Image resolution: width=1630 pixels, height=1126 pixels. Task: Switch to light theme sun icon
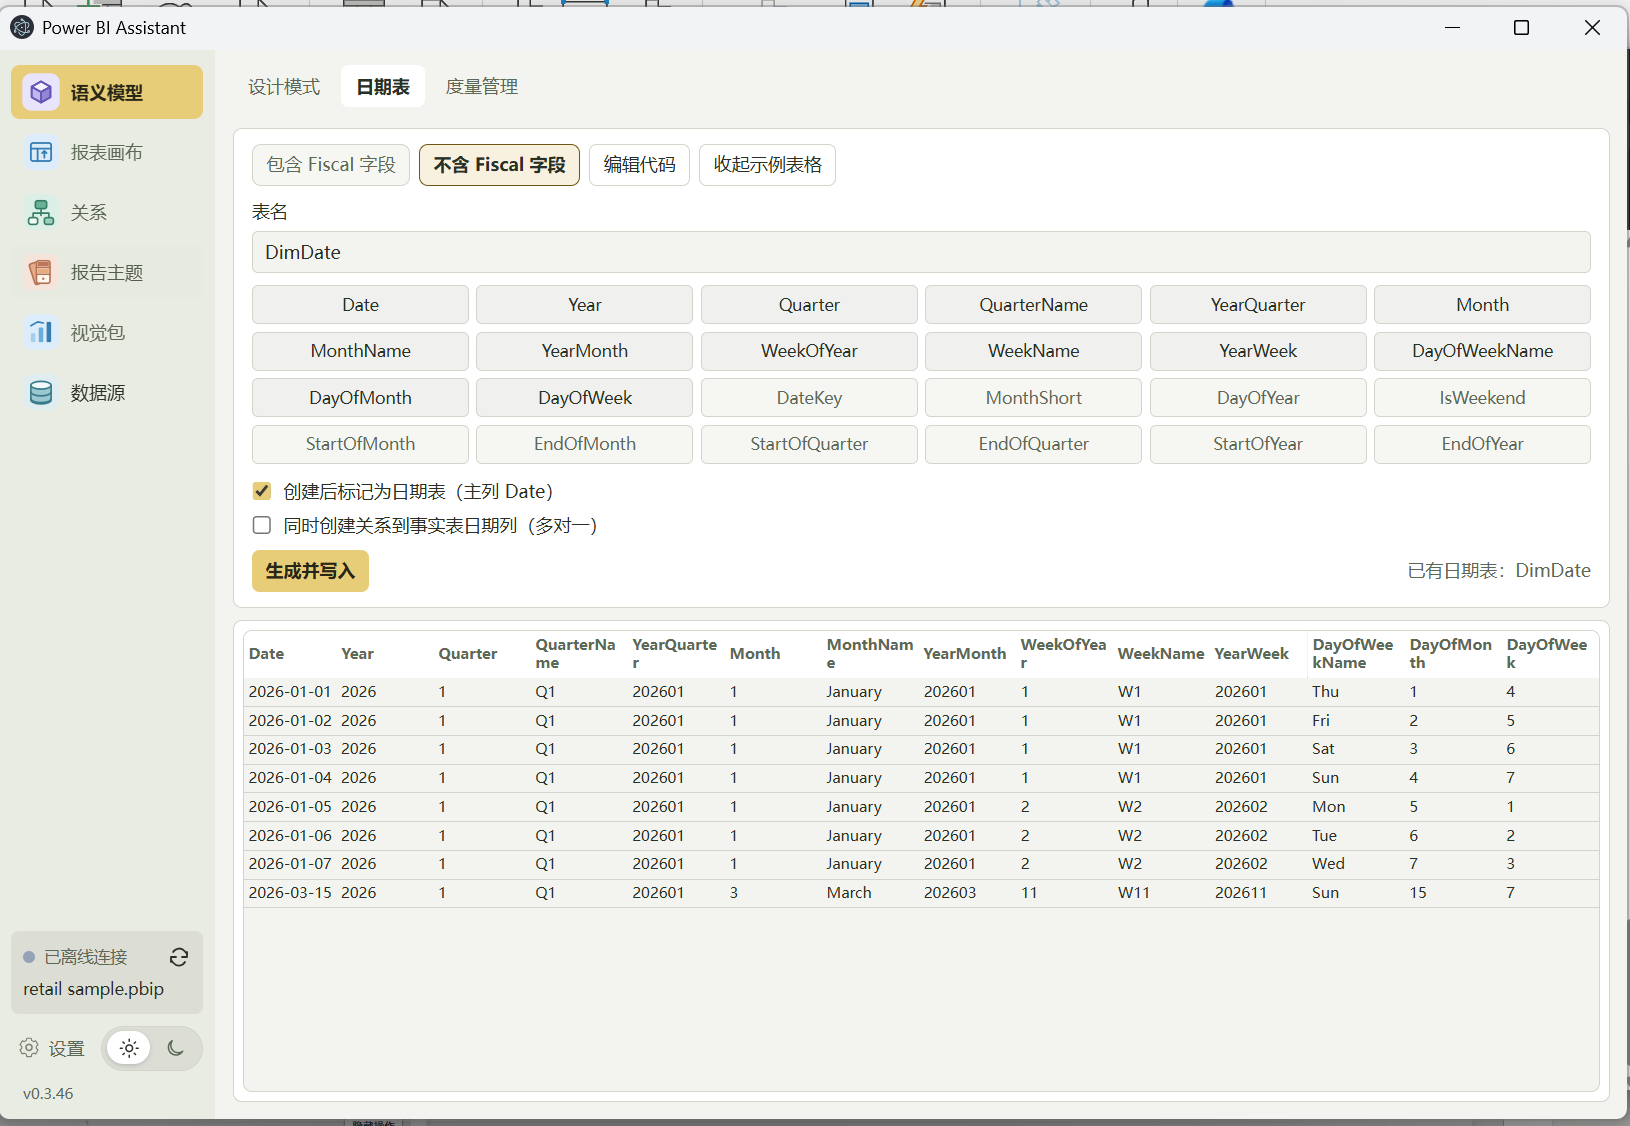(x=129, y=1048)
